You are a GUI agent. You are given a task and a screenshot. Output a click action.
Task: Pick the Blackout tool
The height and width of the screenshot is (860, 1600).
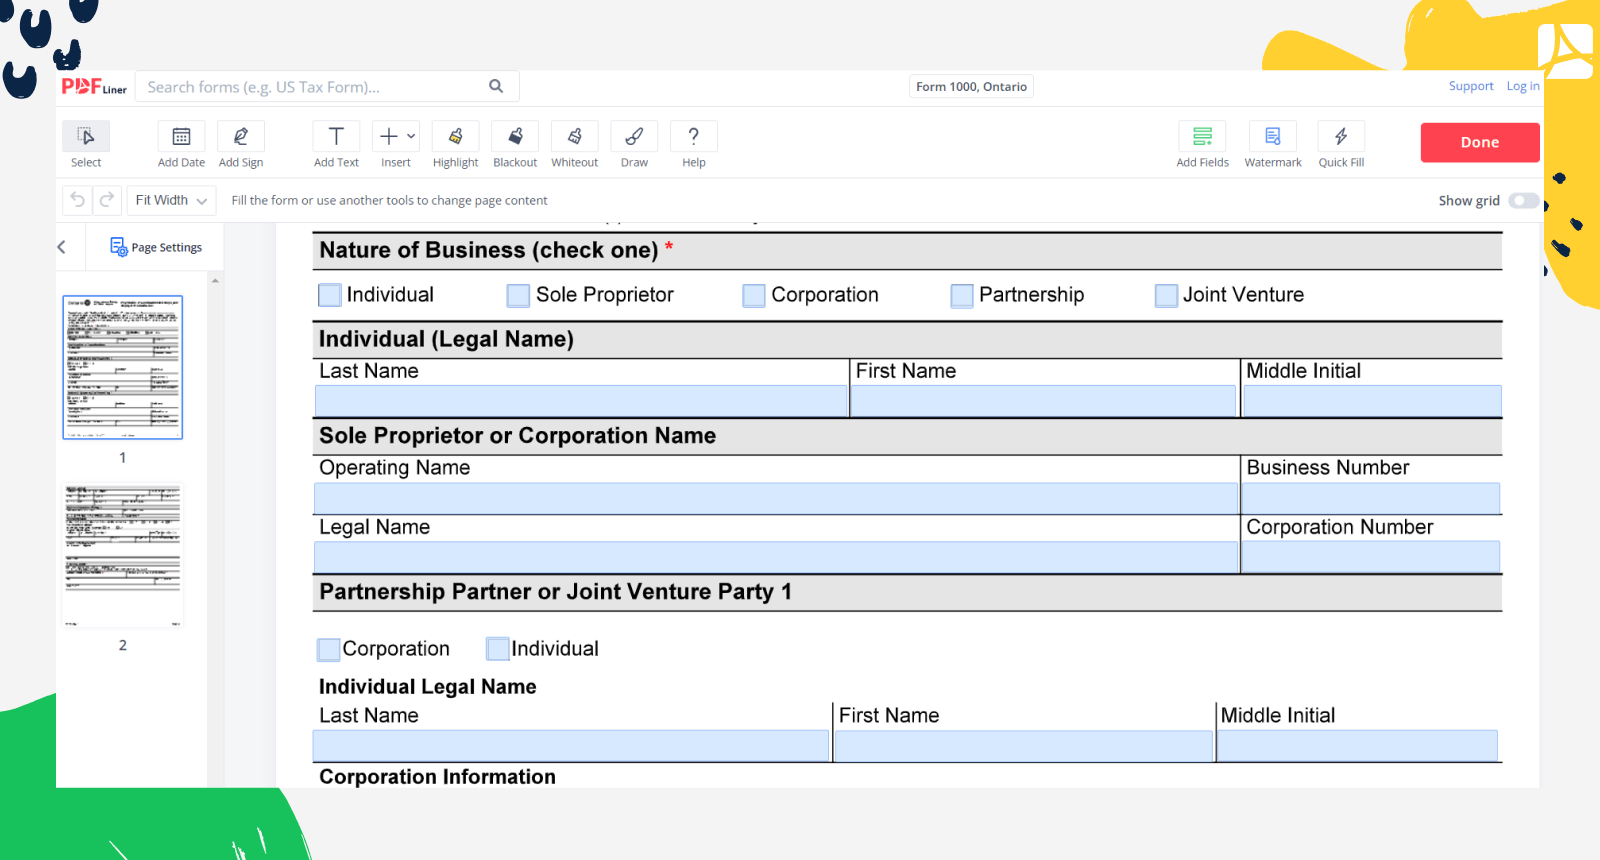515,137
